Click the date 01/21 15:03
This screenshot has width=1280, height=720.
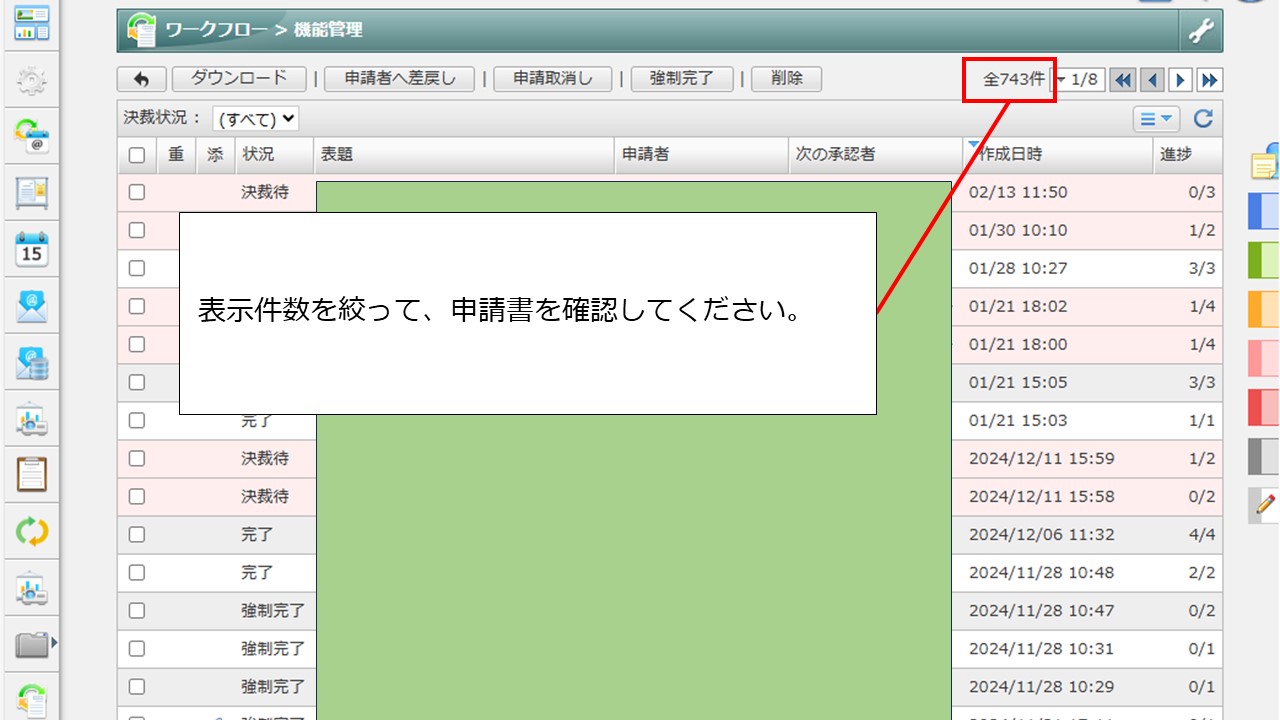click(1018, 420)
